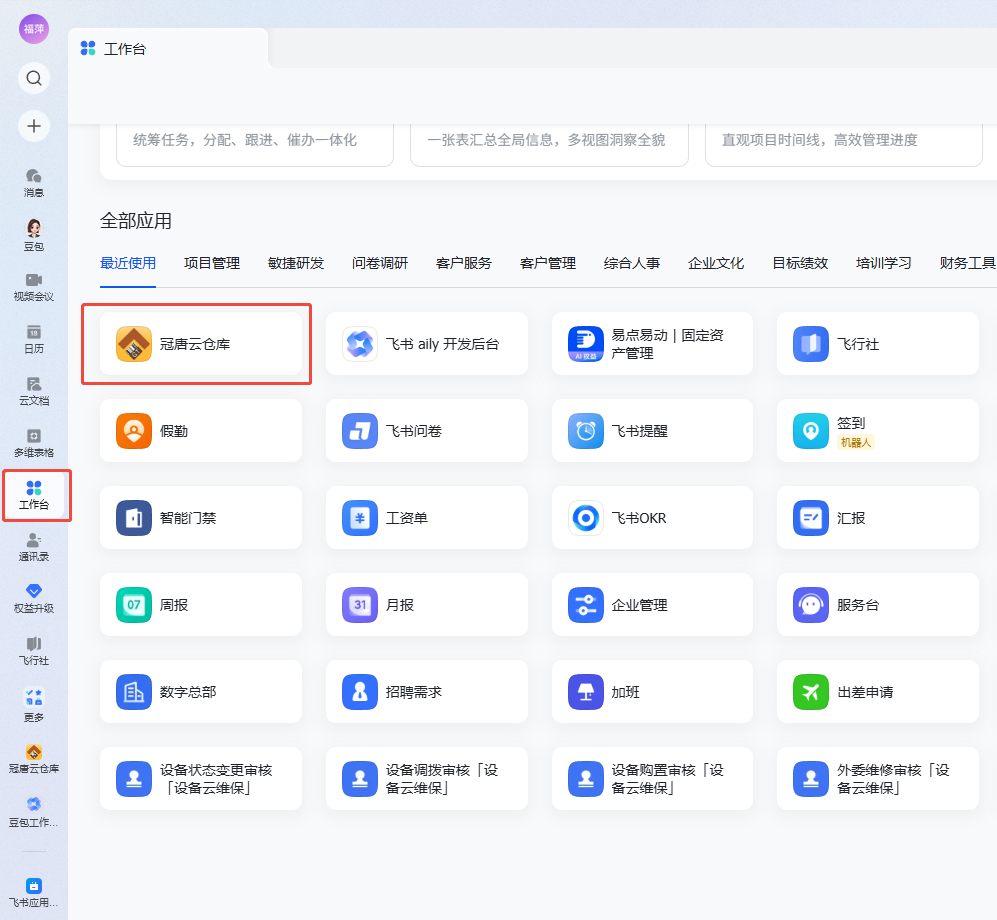
Task: Open the 智能门禁 app
Action: point(201,518)
